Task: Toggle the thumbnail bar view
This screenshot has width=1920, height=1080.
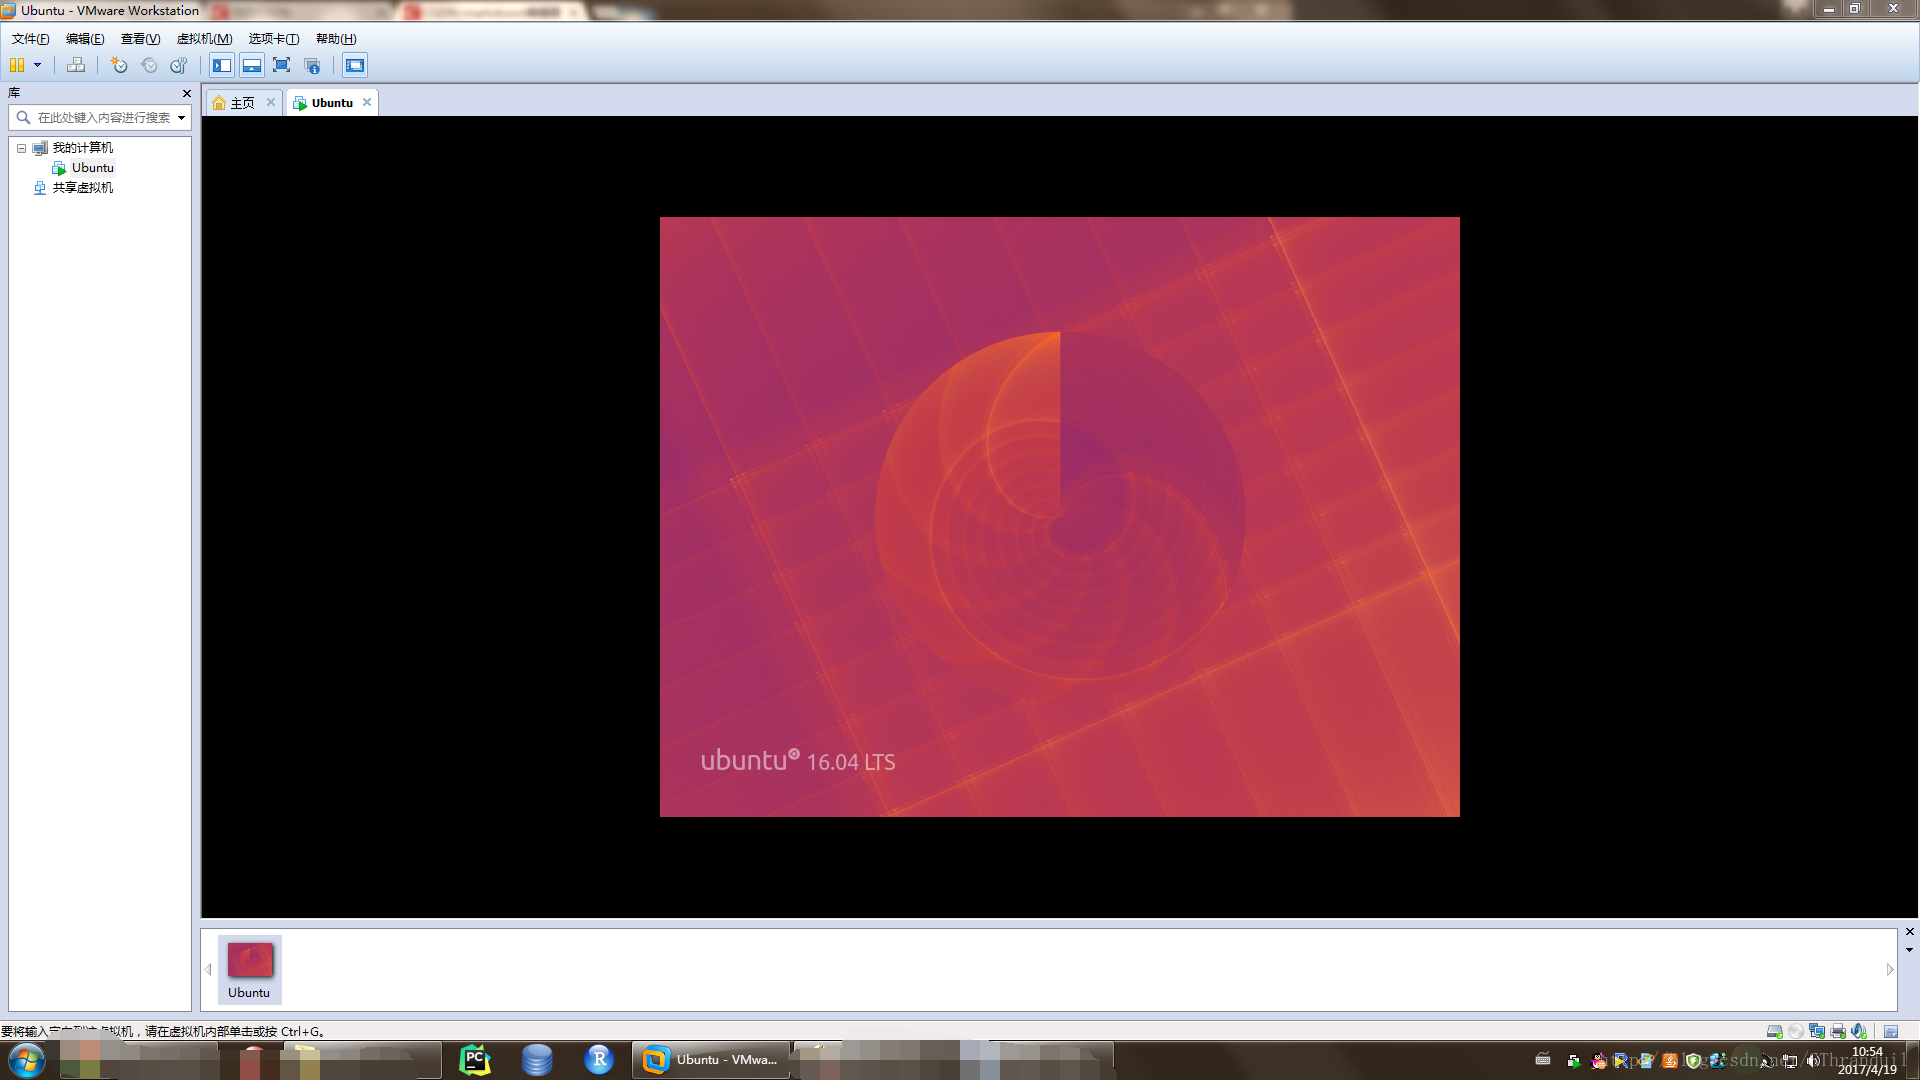Action: 252,65
